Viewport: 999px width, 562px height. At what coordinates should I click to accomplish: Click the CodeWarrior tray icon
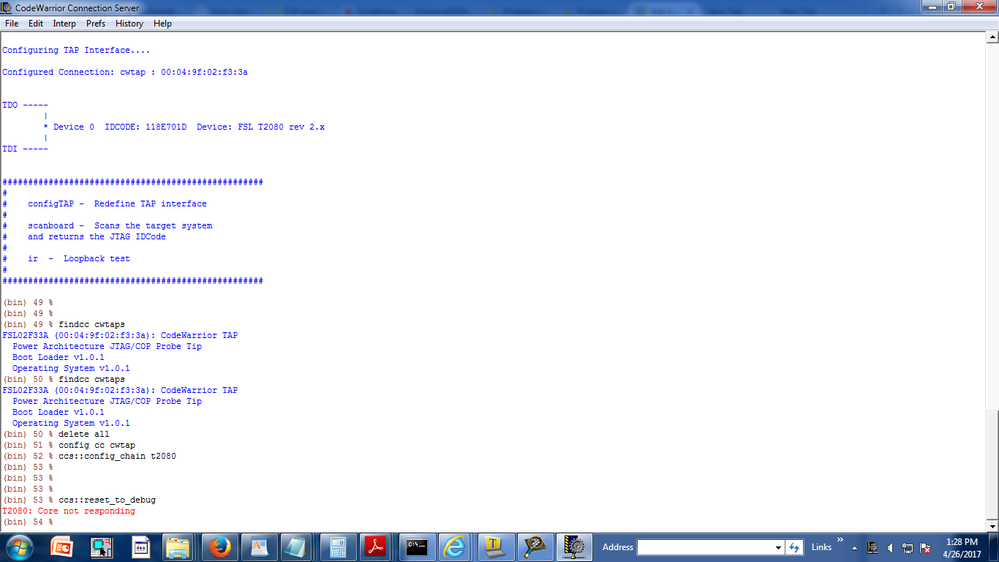(873, 548)
